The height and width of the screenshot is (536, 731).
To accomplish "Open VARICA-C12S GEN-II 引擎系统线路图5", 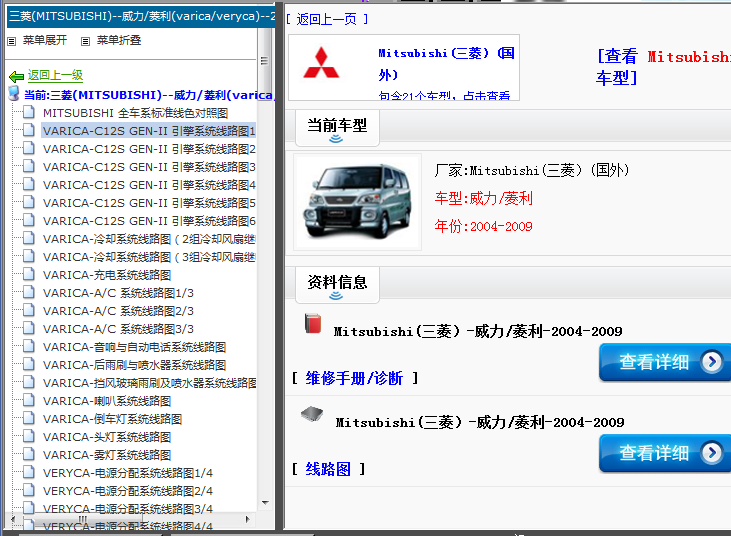I will 149,203.
